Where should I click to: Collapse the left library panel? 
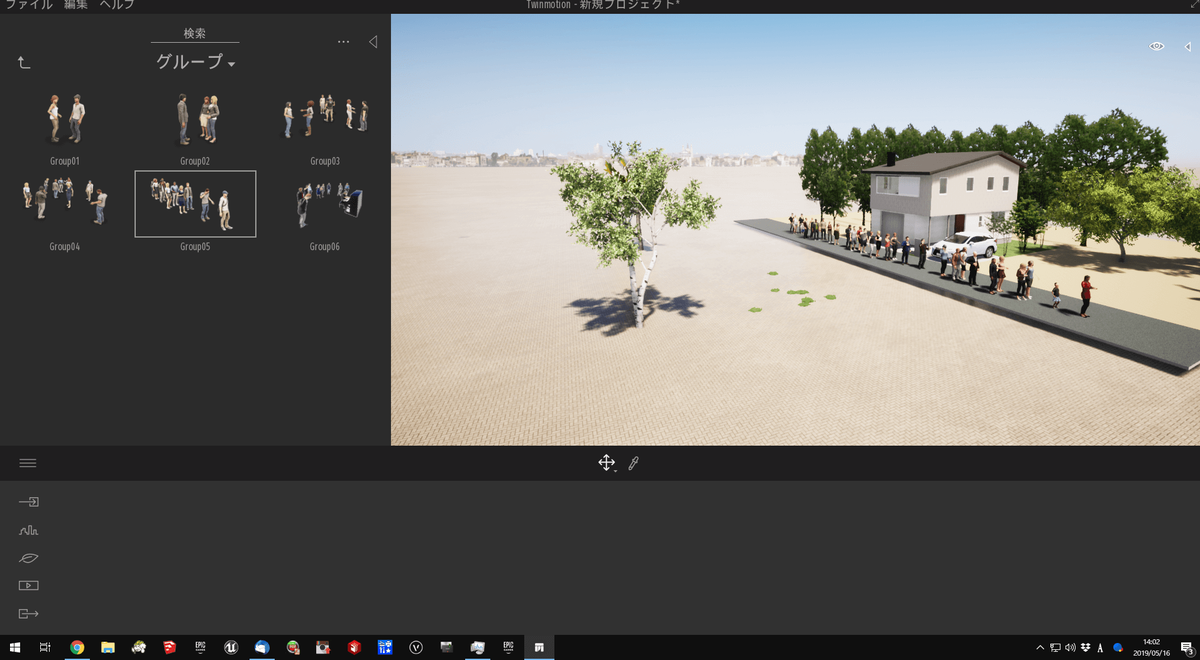coord(373,42)
